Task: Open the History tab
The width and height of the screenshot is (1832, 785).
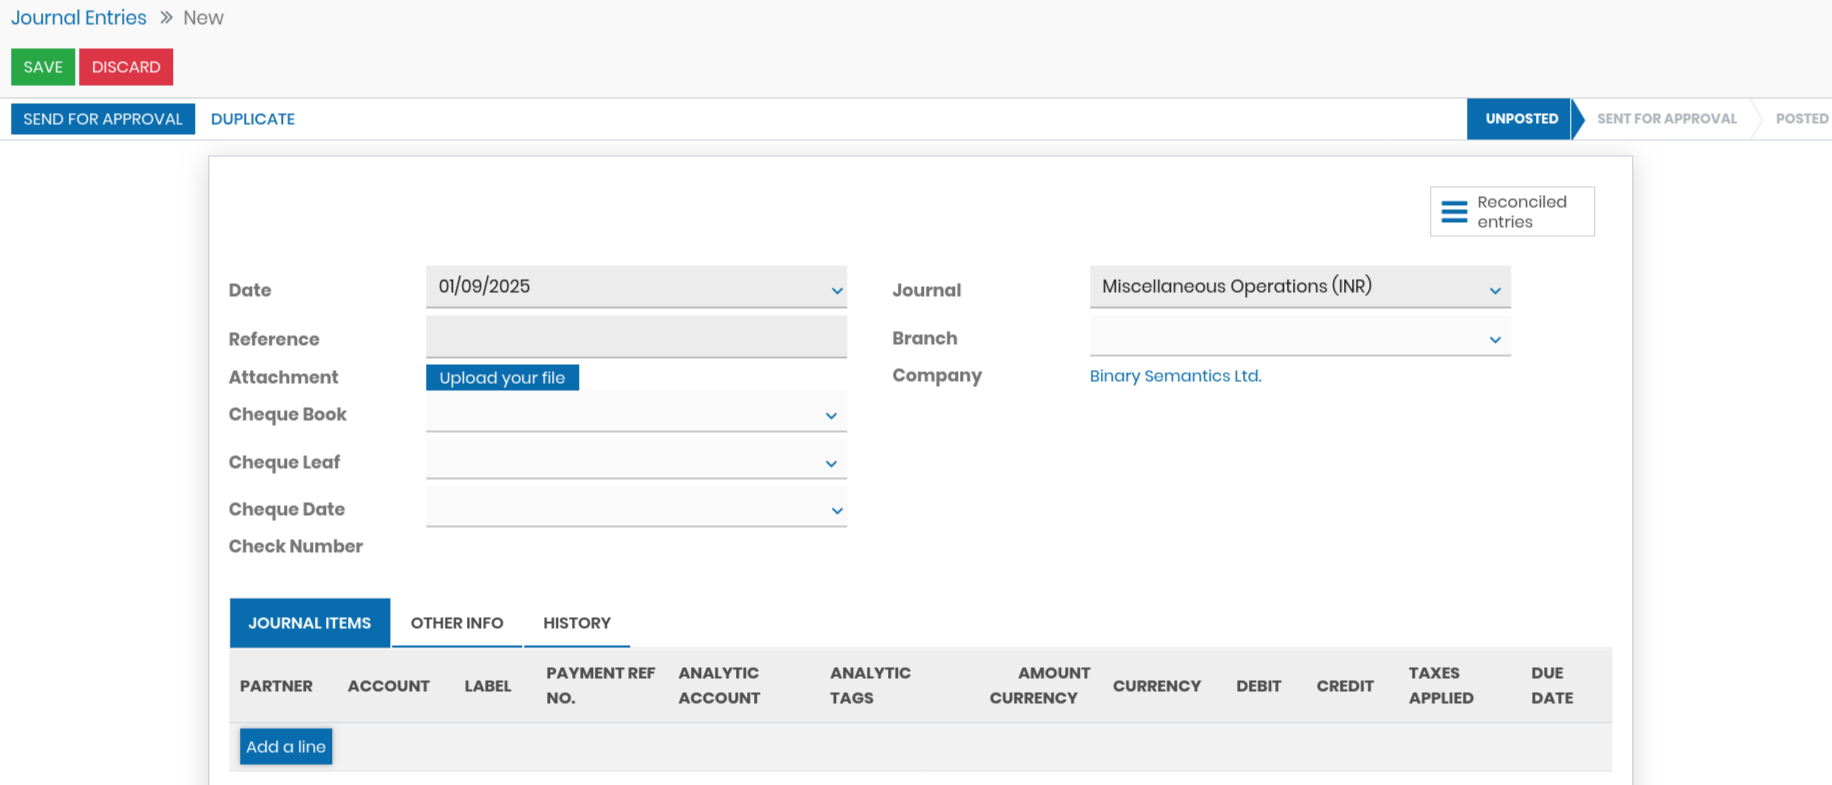Action: point(577,623)
